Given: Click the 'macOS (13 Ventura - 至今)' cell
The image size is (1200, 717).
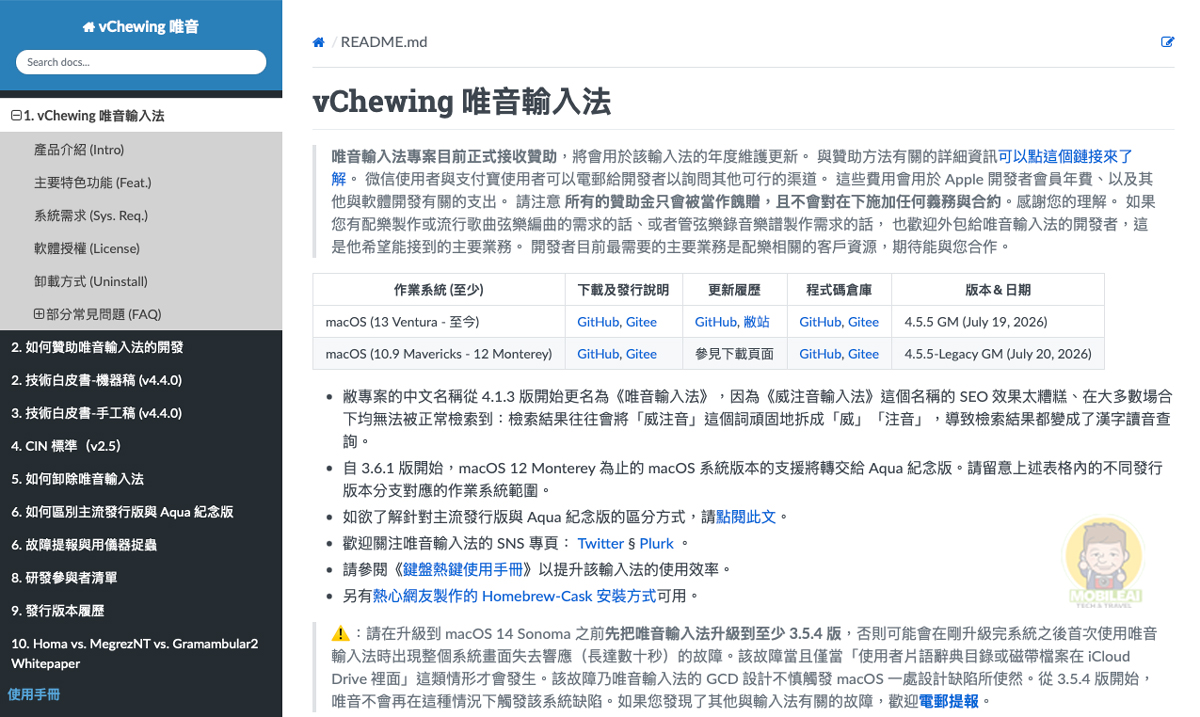Looking at the screenshot, I should 439,322.
